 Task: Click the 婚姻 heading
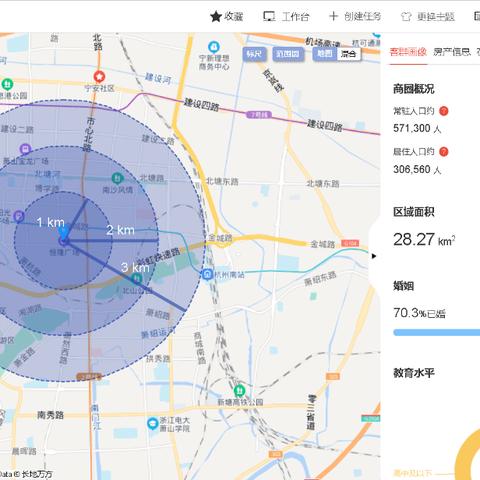tap(404, 286)
